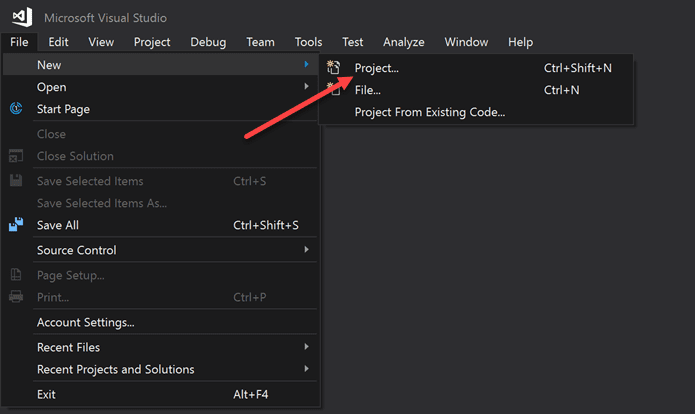Expand the Source Control submenu
This screenshot has width=696, height=414.
point(306,250)
